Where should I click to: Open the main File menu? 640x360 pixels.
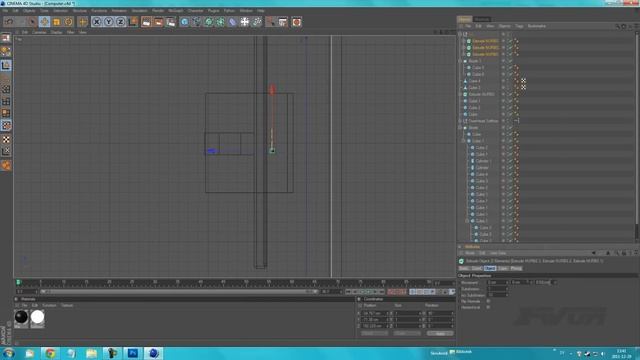point(5,11)
